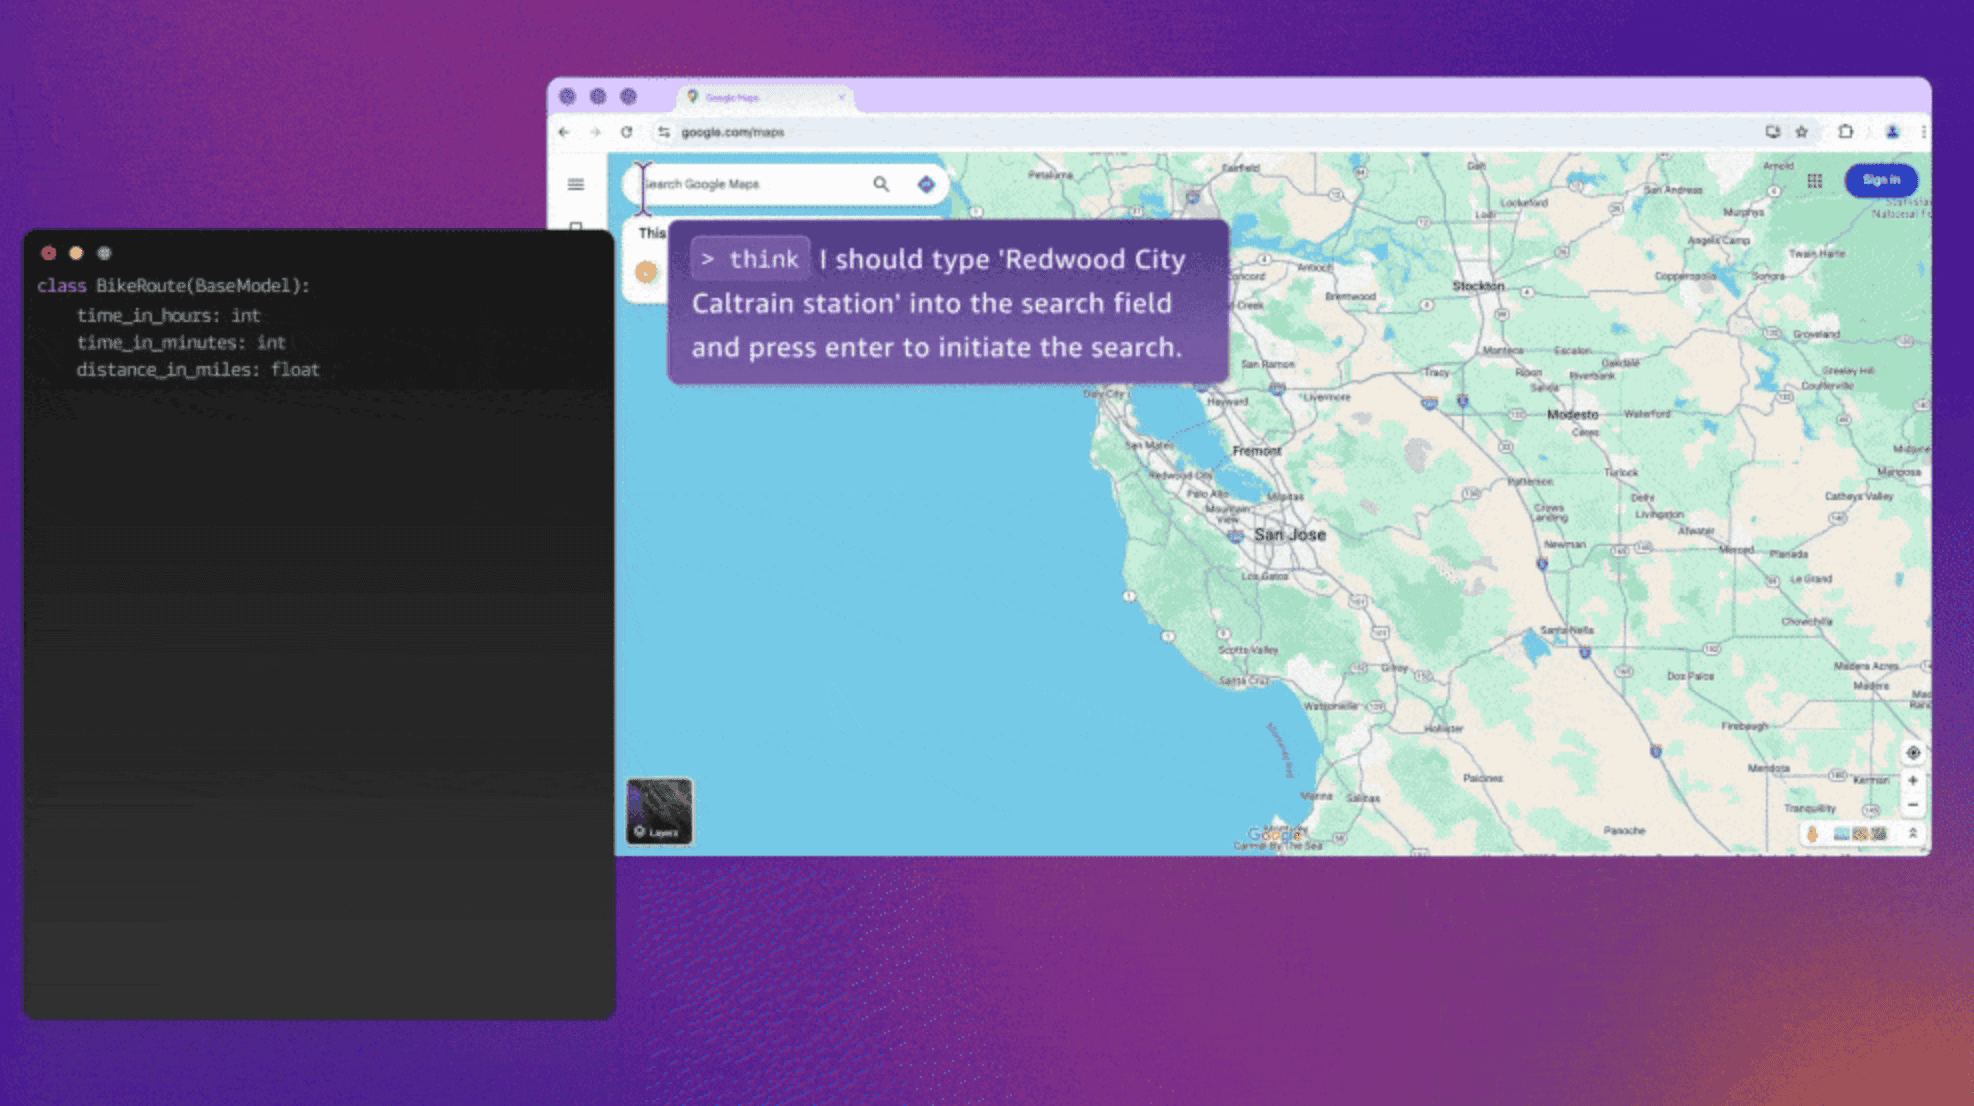Expand the imagery strip with double chevron
The image size is (1974, 1106).
point(1913,833)
